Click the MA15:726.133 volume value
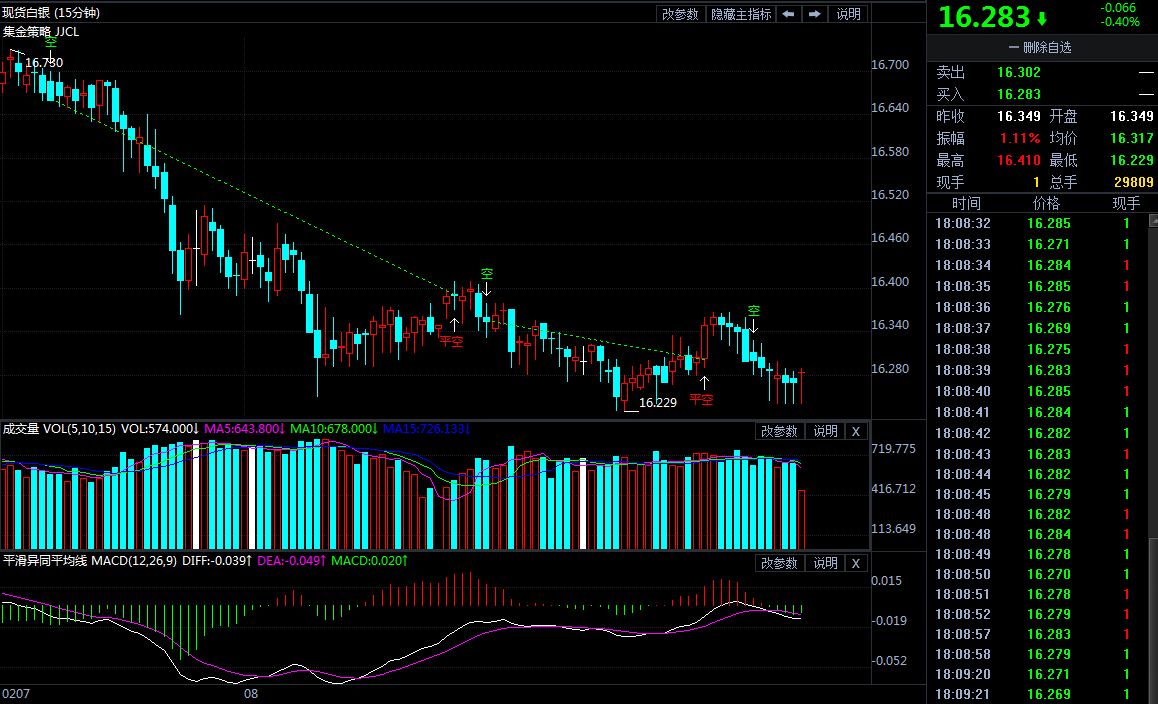 point(427,428)
